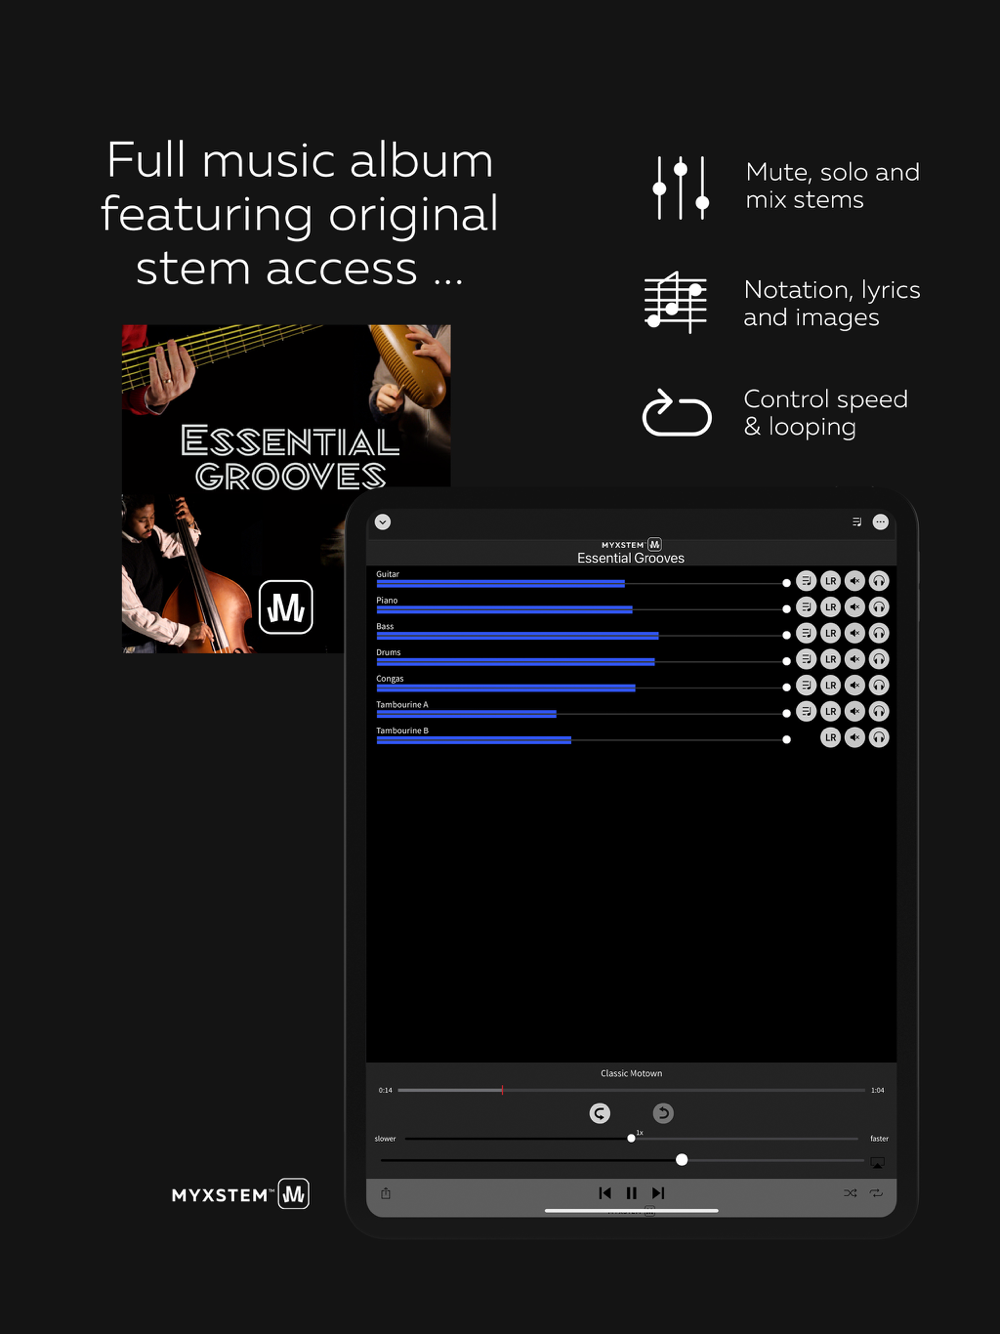Click the master volume slider knob
Screen dimensions: 1000x1334
tap(682, 1160)
